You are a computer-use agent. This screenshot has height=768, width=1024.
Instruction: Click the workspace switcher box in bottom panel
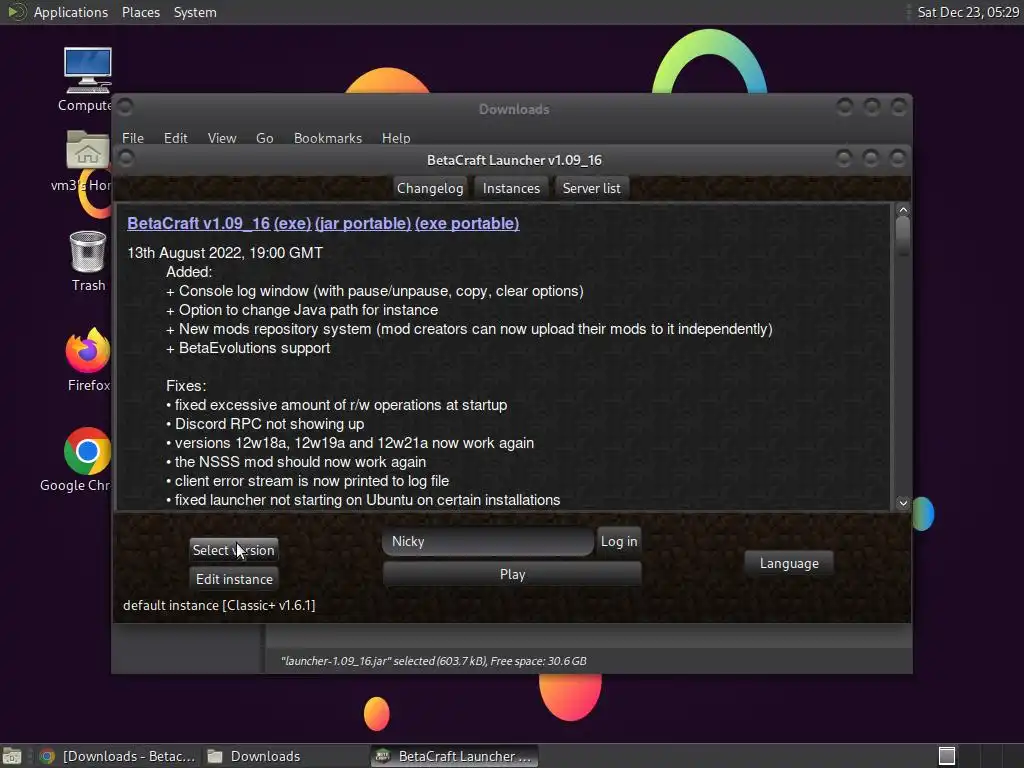(947, 756)
